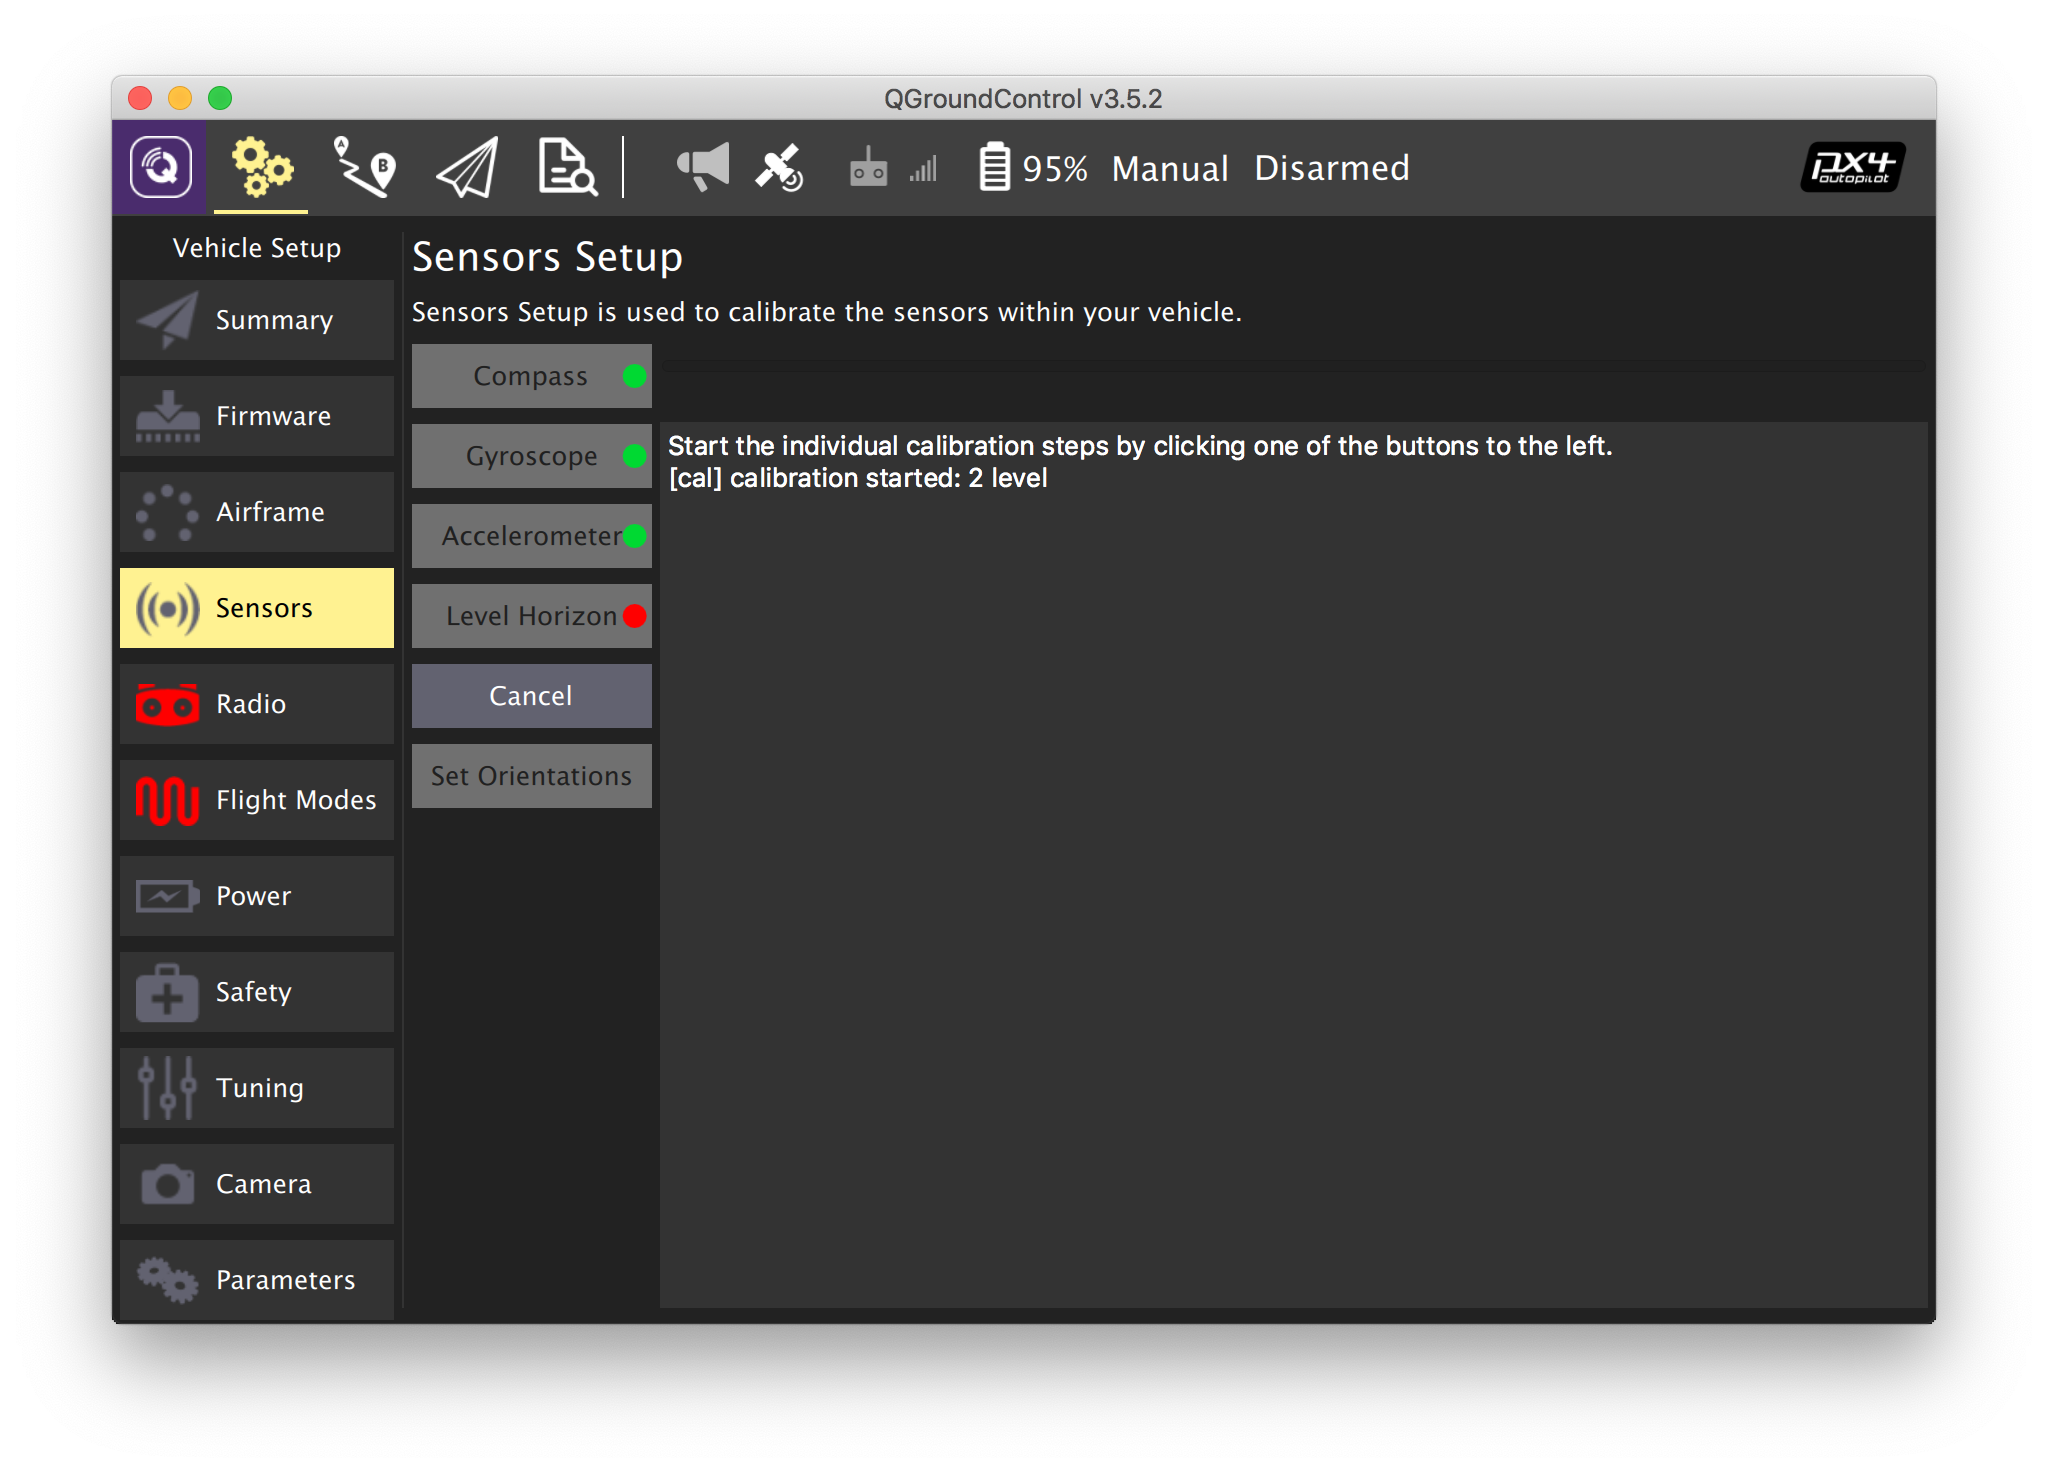Click the '[cal] calibration started: 2 level' line
Screen dimensions: 2048x1472
tap(858, 478)
